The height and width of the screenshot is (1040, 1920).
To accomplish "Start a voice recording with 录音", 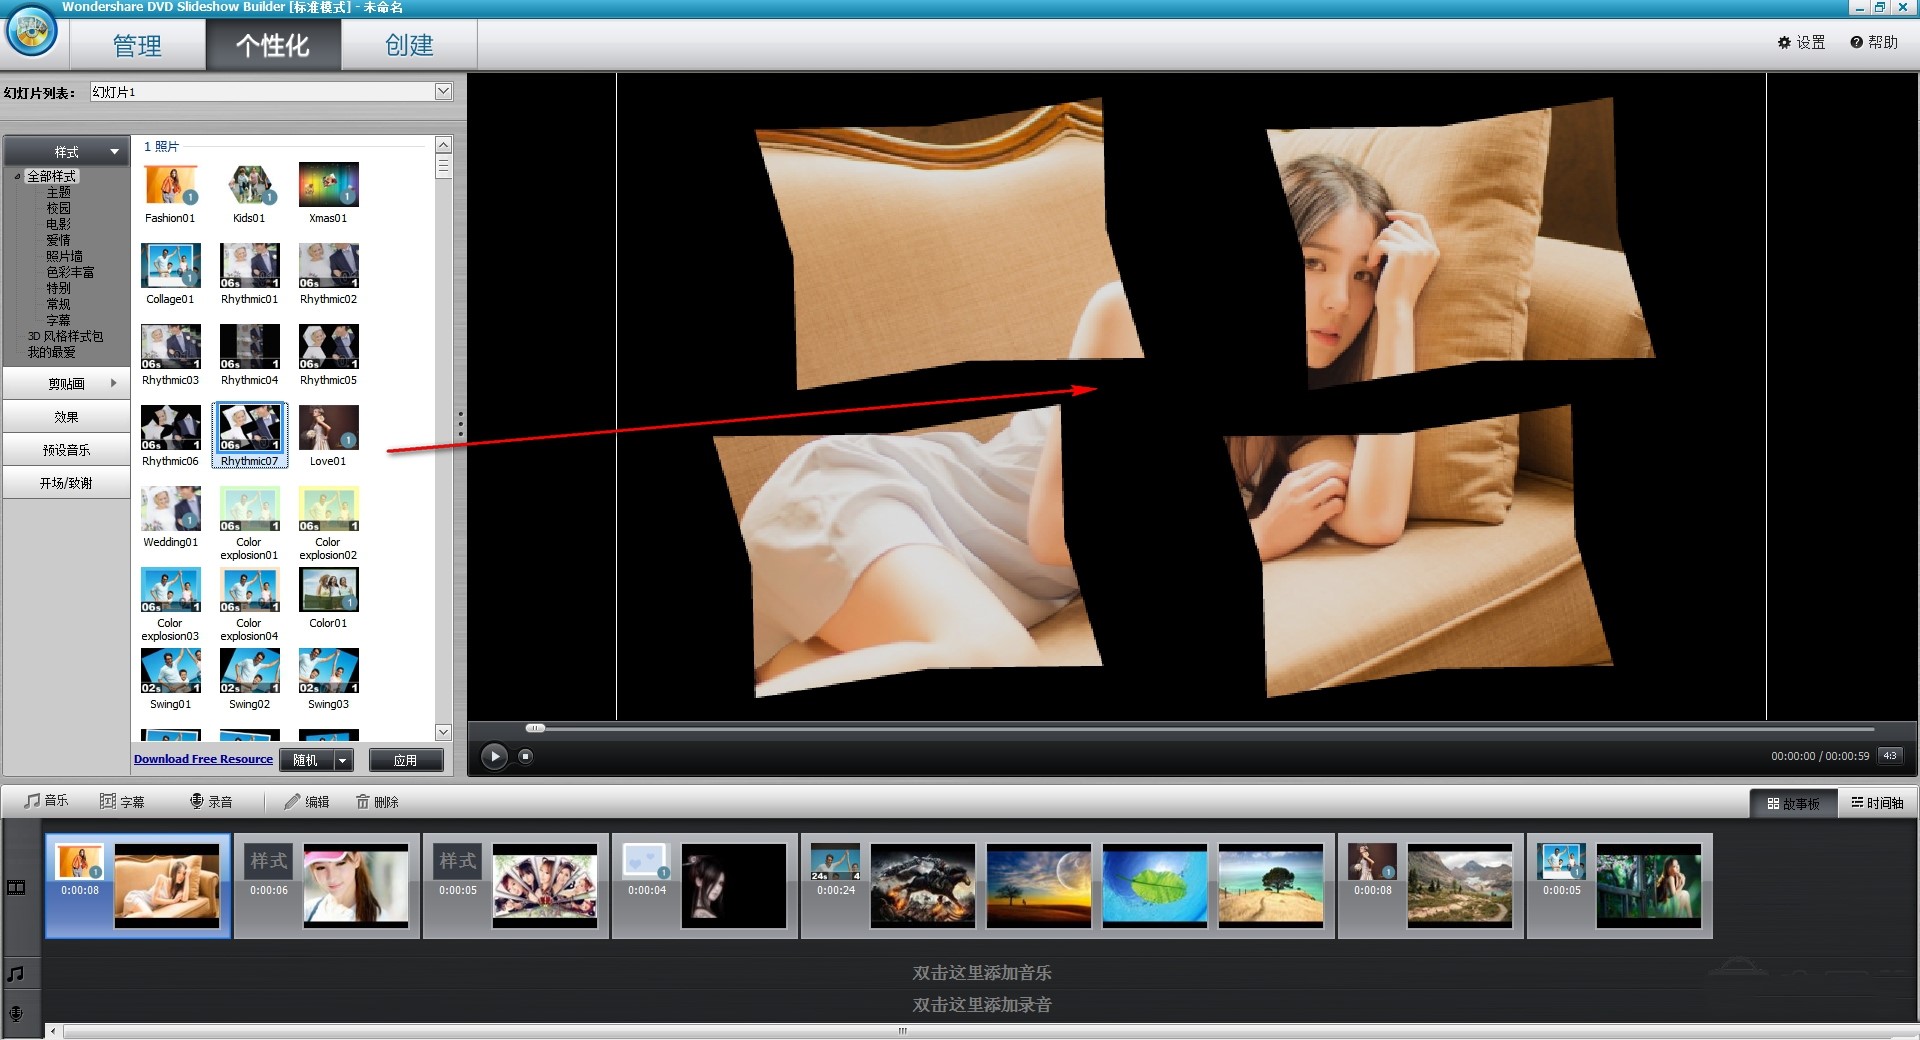I will tap(211, 802).
